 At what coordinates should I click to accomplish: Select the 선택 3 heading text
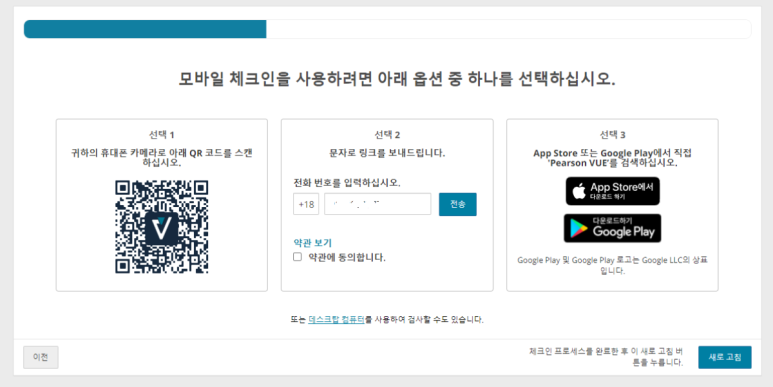[612, 135]
